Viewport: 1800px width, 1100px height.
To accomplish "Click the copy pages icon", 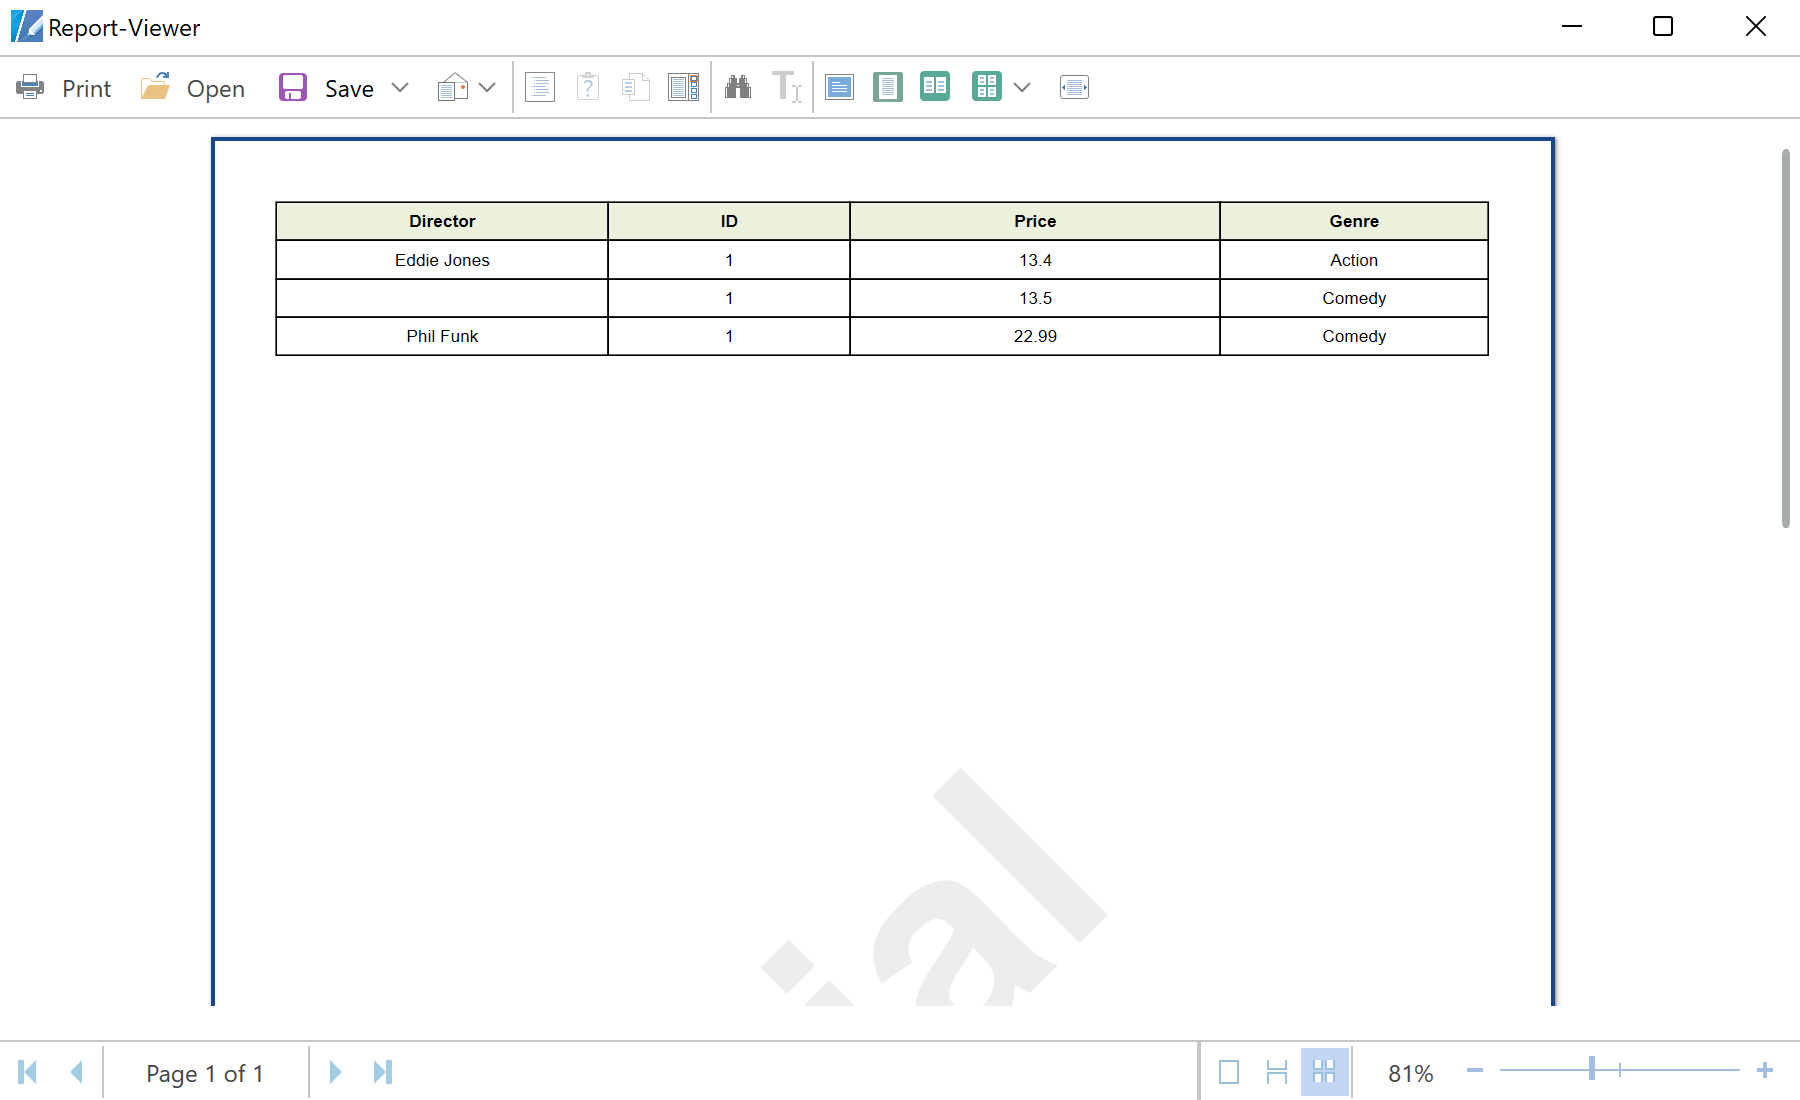I will (636, 88).
